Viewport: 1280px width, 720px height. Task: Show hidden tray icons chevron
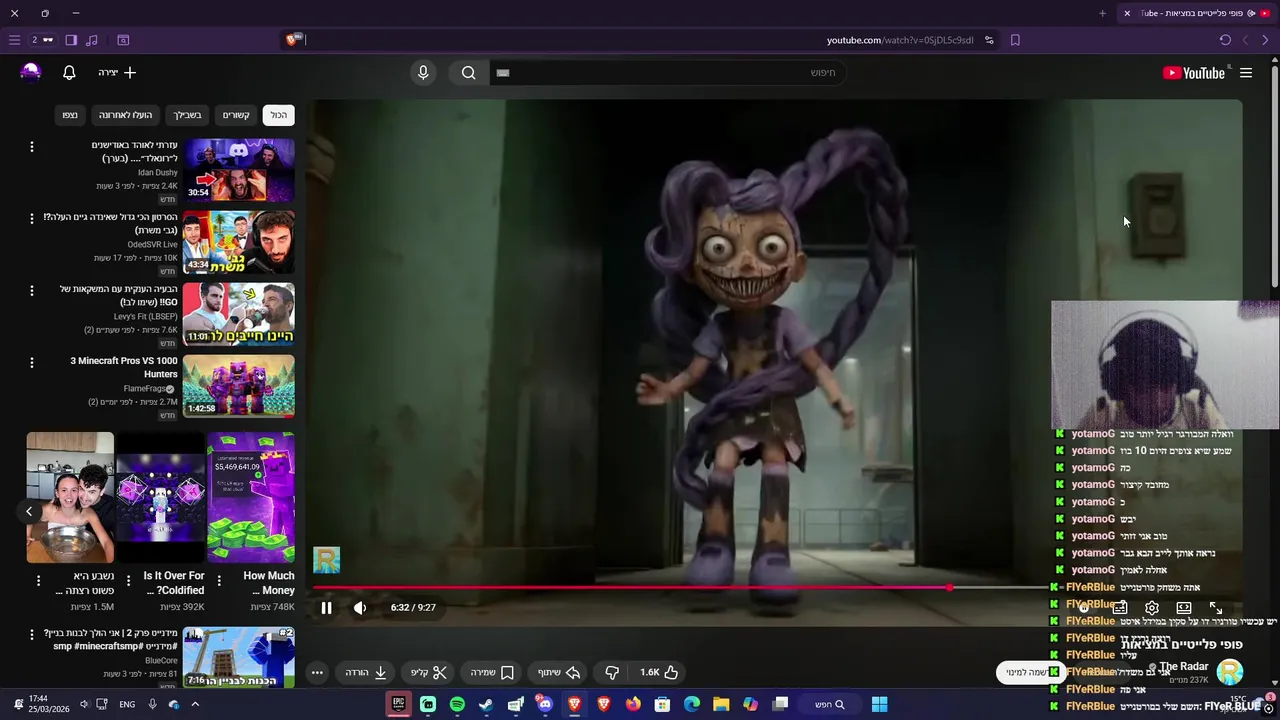point(195,704)
